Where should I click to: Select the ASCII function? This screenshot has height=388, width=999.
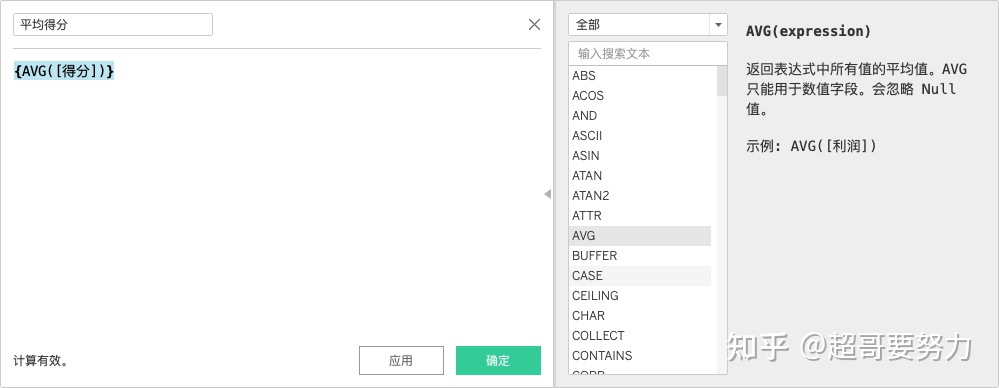(x=640, y=136)
